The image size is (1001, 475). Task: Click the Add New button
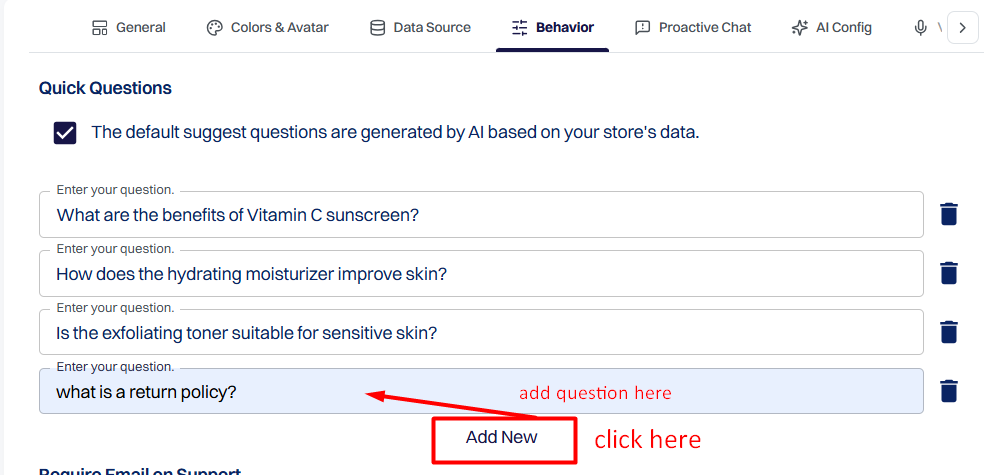(x=502, y=437)
